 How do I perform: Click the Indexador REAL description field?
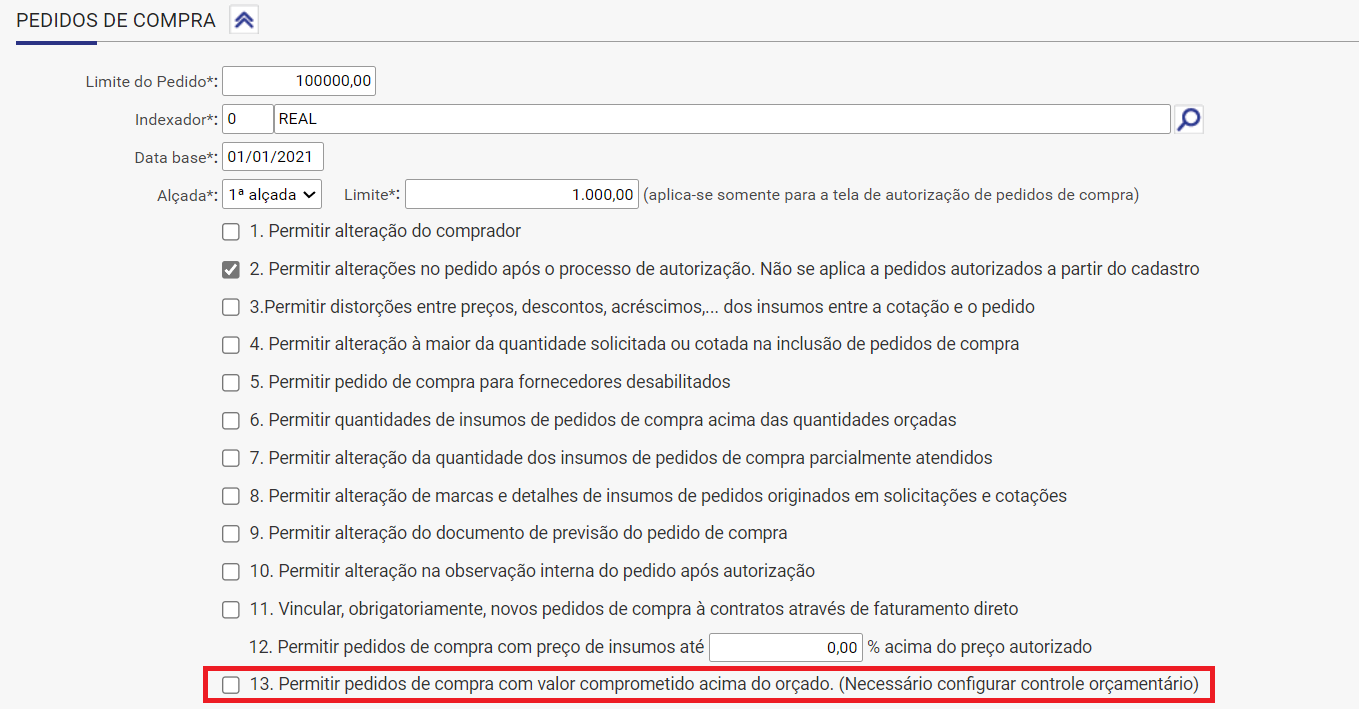click(x=722, y=119)
